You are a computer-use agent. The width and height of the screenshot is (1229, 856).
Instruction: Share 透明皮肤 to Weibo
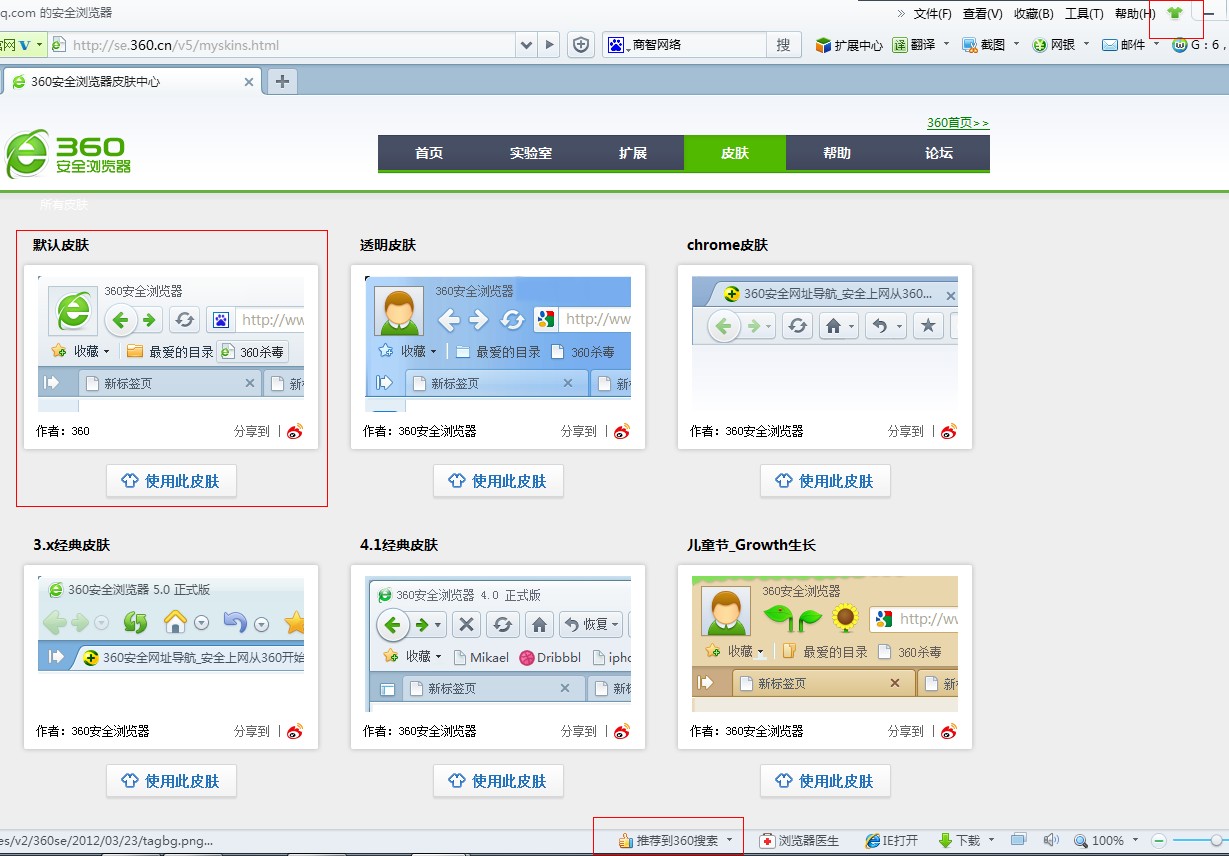pyautogui.click(x=622, y=432)
